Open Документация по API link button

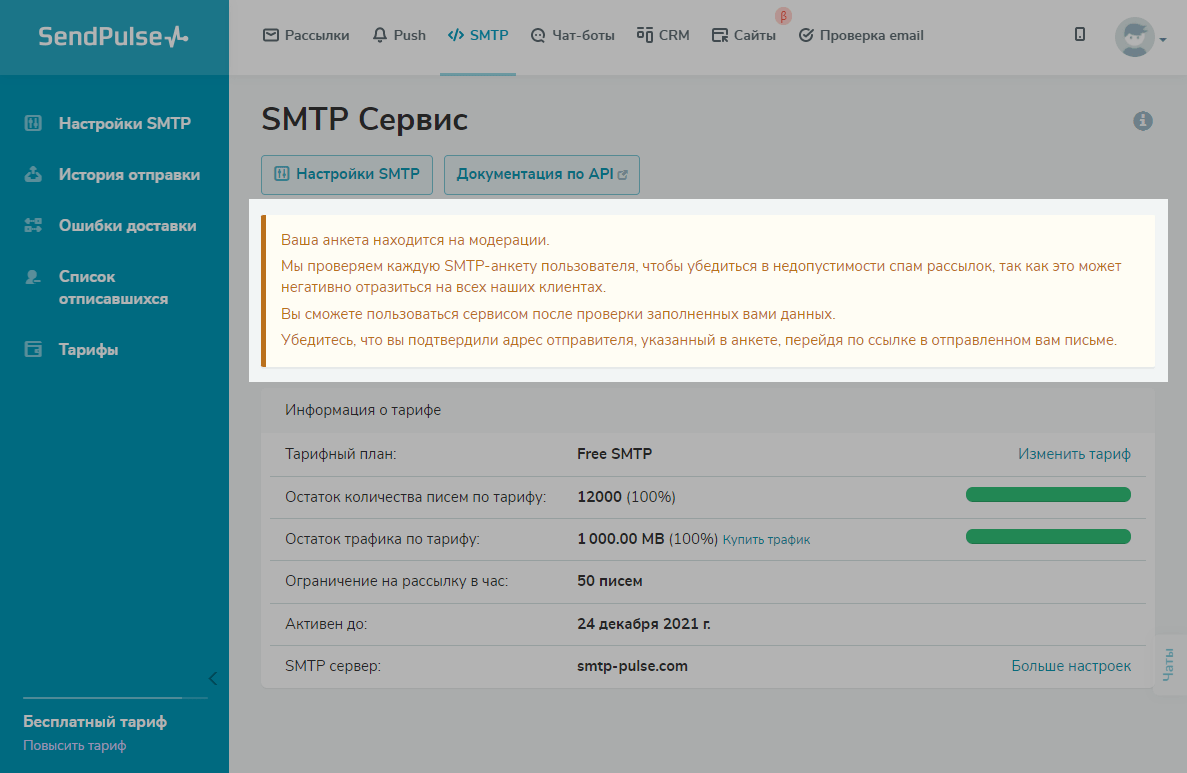[x=541, y=174]
